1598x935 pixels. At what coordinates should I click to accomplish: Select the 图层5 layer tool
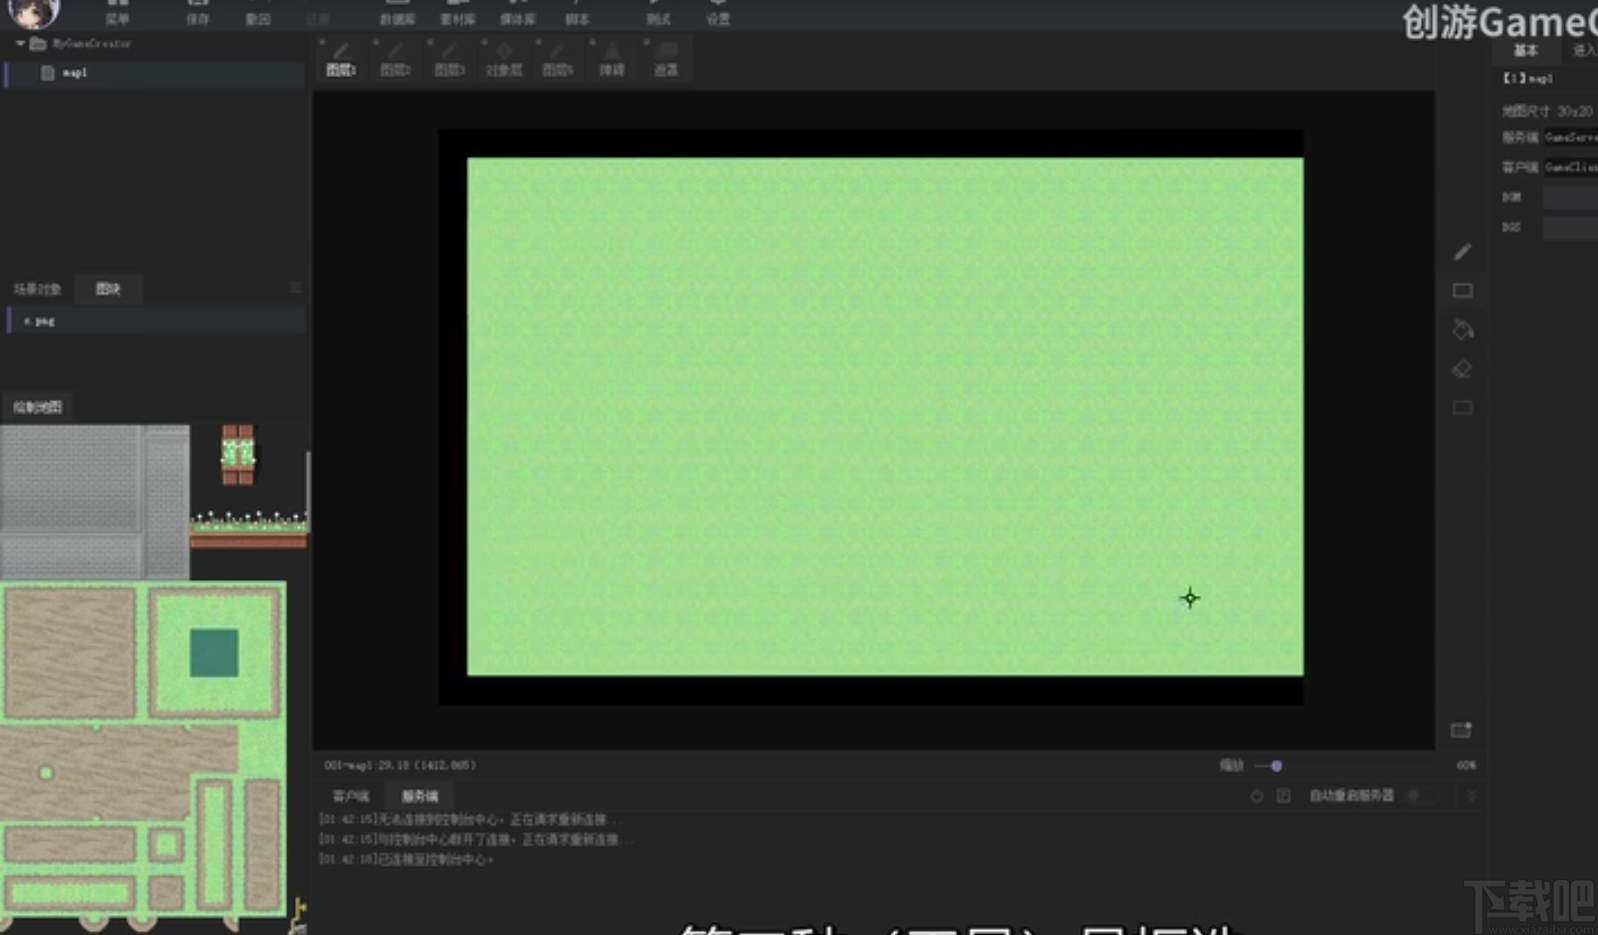[x=557, y=59]
